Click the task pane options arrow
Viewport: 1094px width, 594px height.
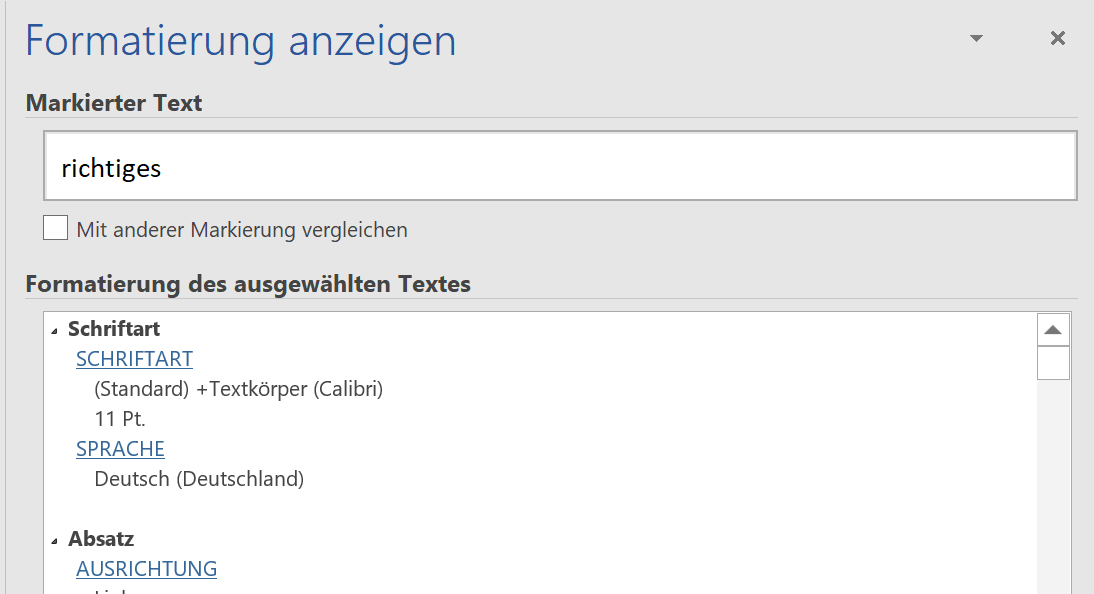(975, 36)
